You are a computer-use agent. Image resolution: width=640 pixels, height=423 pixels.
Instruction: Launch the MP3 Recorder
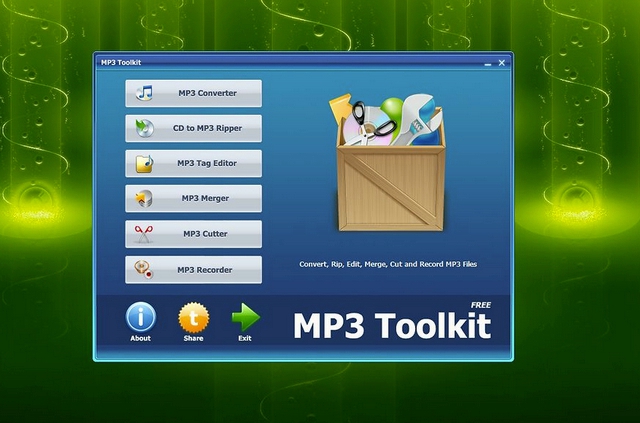193,270
